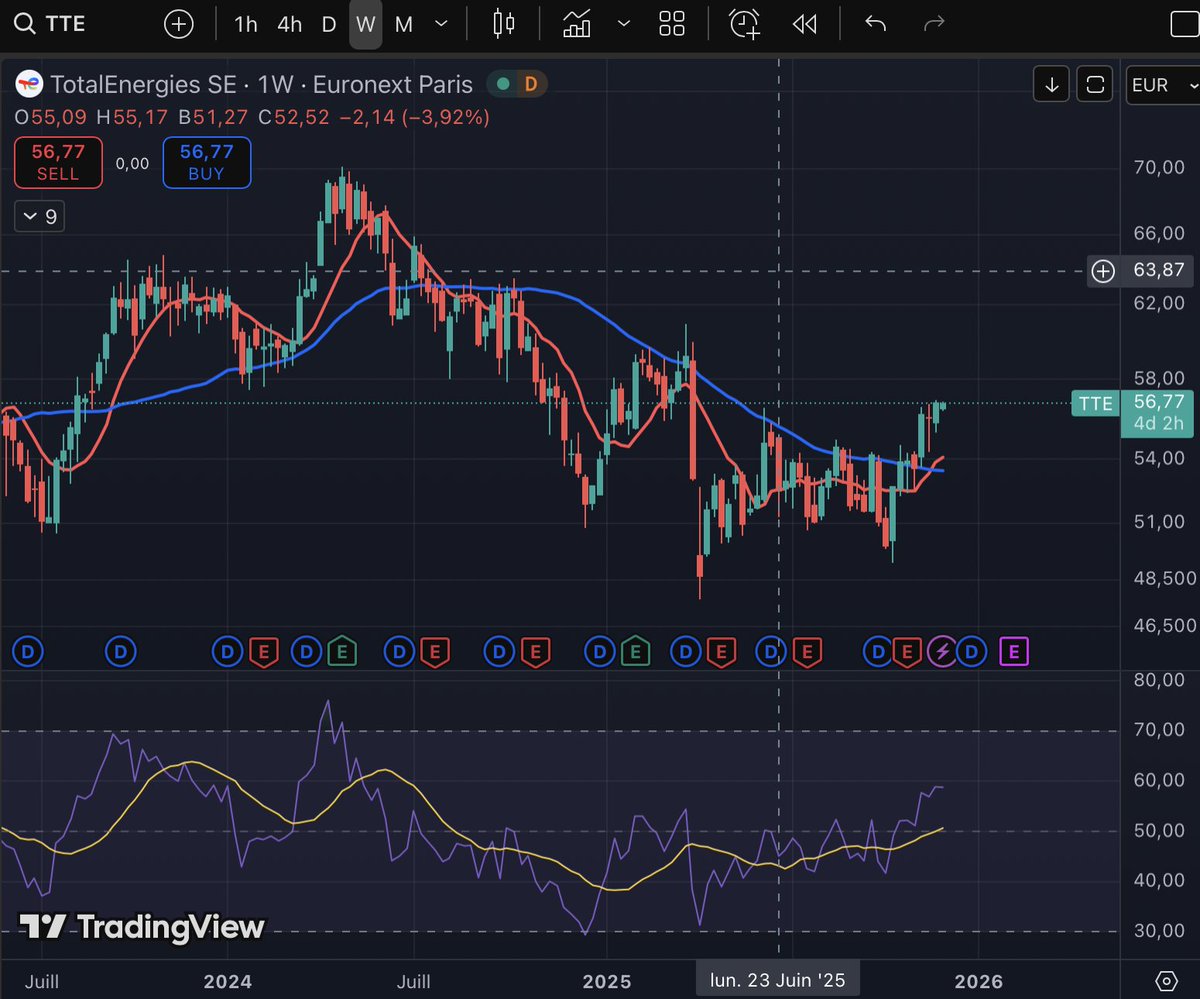This screenshot has width=1200, height=999.
Task: Open the indicators panel
Action: point(577,24)
